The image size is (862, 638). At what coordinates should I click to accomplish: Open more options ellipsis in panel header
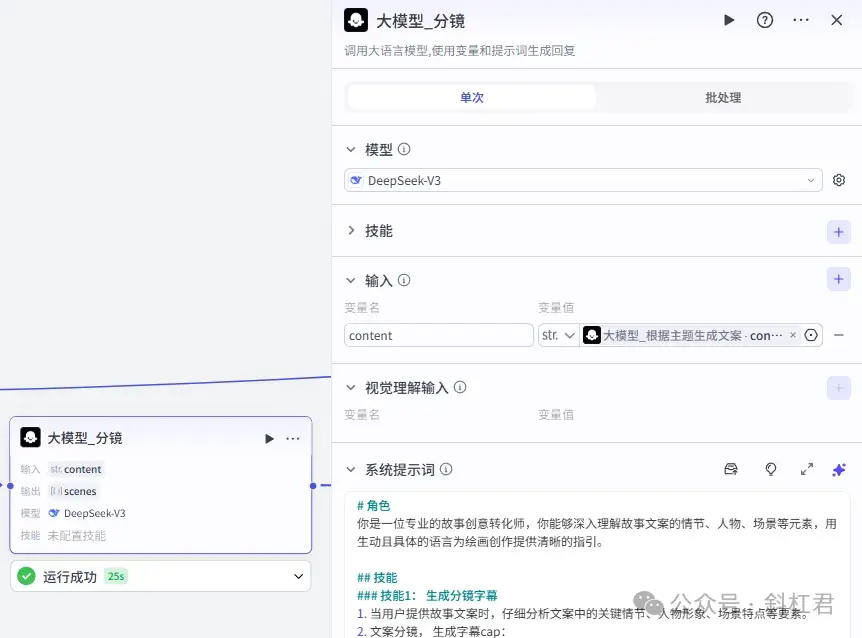click(801, 20)
